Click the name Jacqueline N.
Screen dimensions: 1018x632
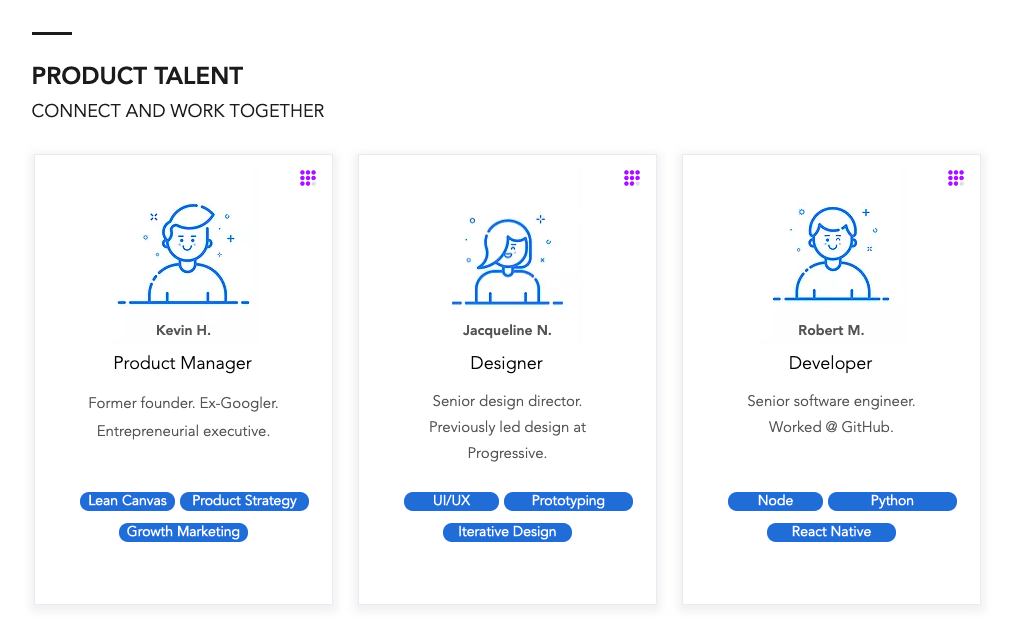[507, 330]
